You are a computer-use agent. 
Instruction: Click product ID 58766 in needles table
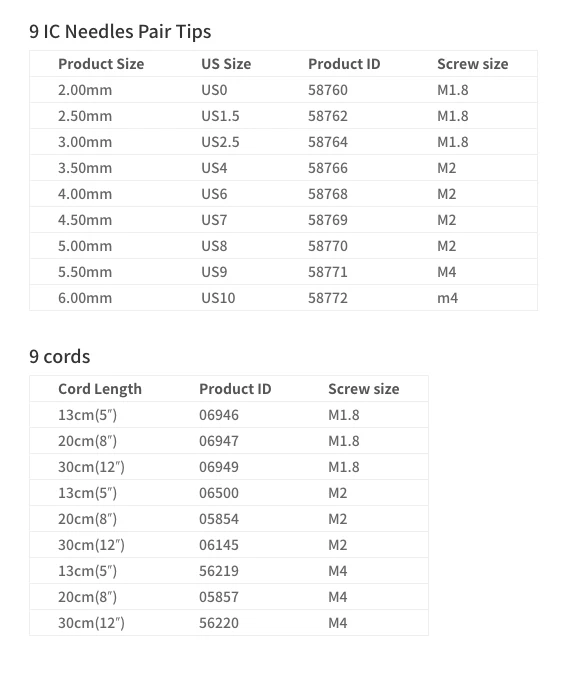(328, 168)
